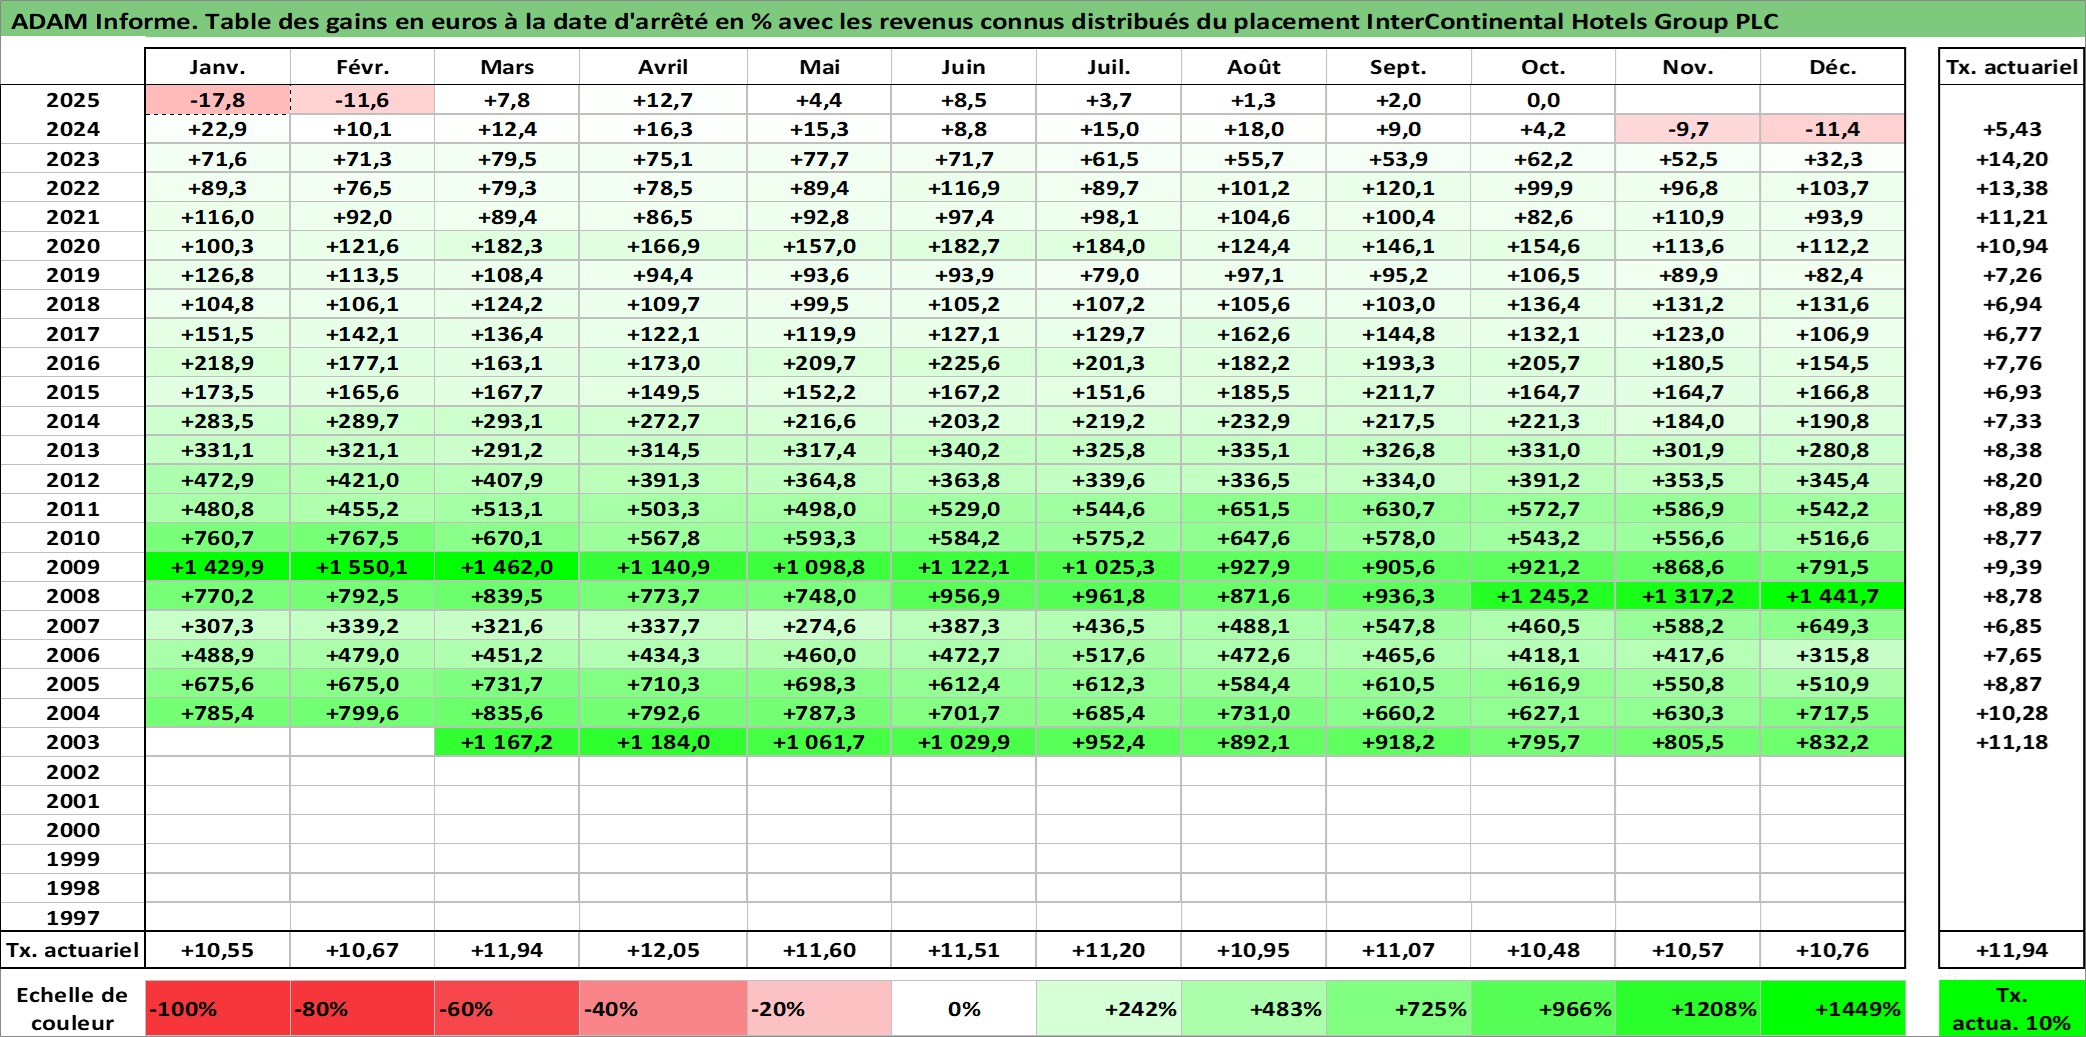Select the 'Tx. actuariel' right column header

2012,67
